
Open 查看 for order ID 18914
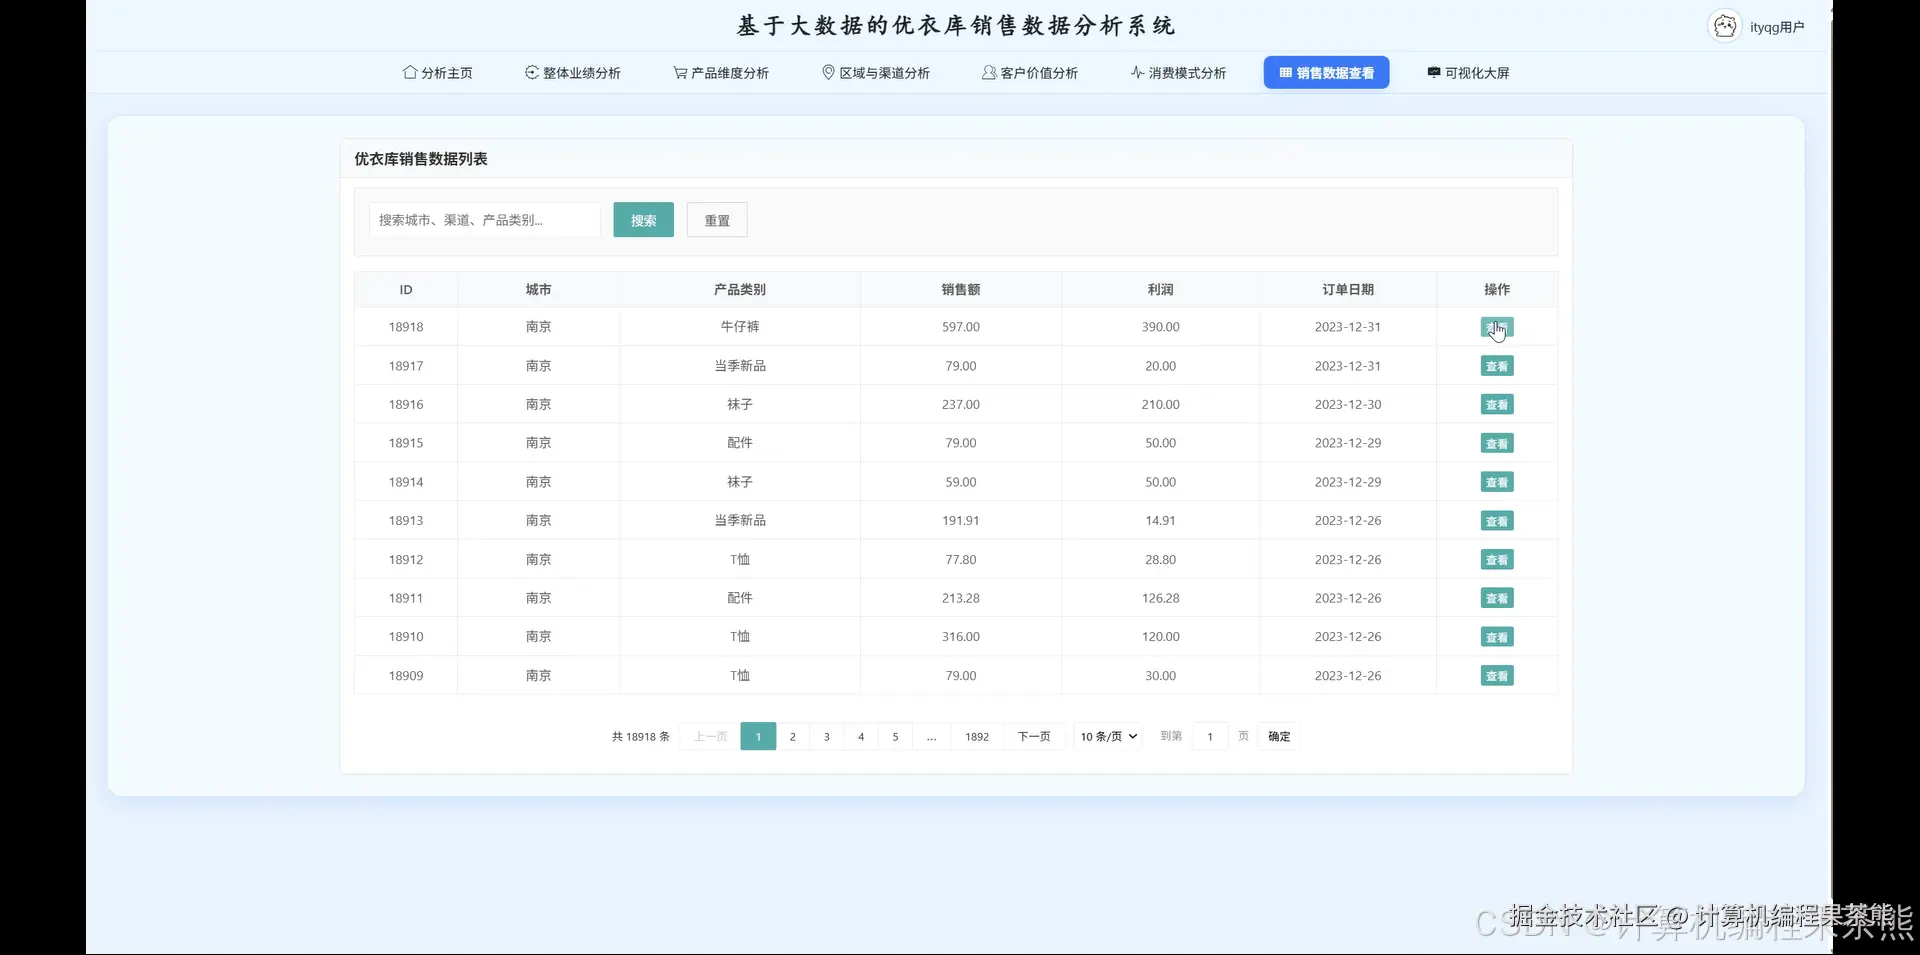[x=1497, y=482]
